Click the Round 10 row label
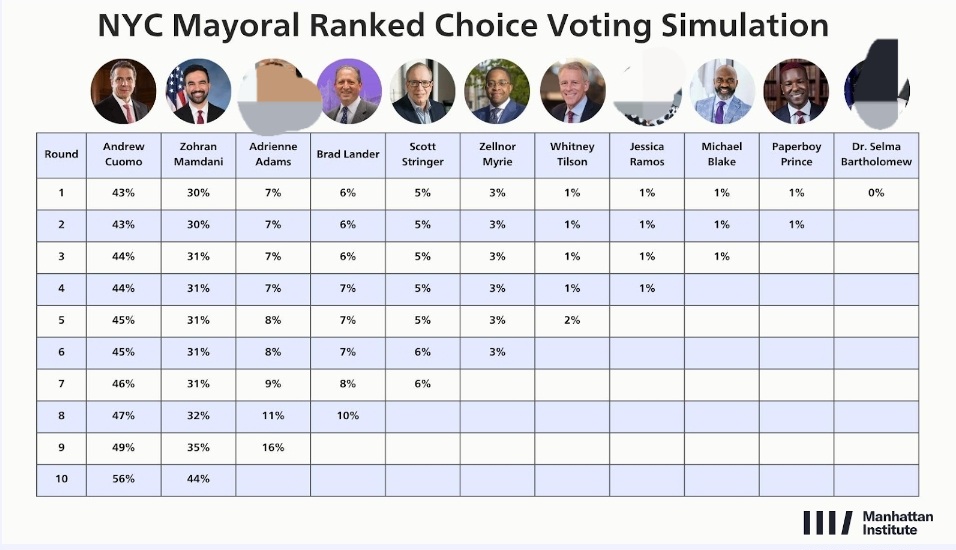The width and height of the screenshot is (956, 550). coord(61,479)
